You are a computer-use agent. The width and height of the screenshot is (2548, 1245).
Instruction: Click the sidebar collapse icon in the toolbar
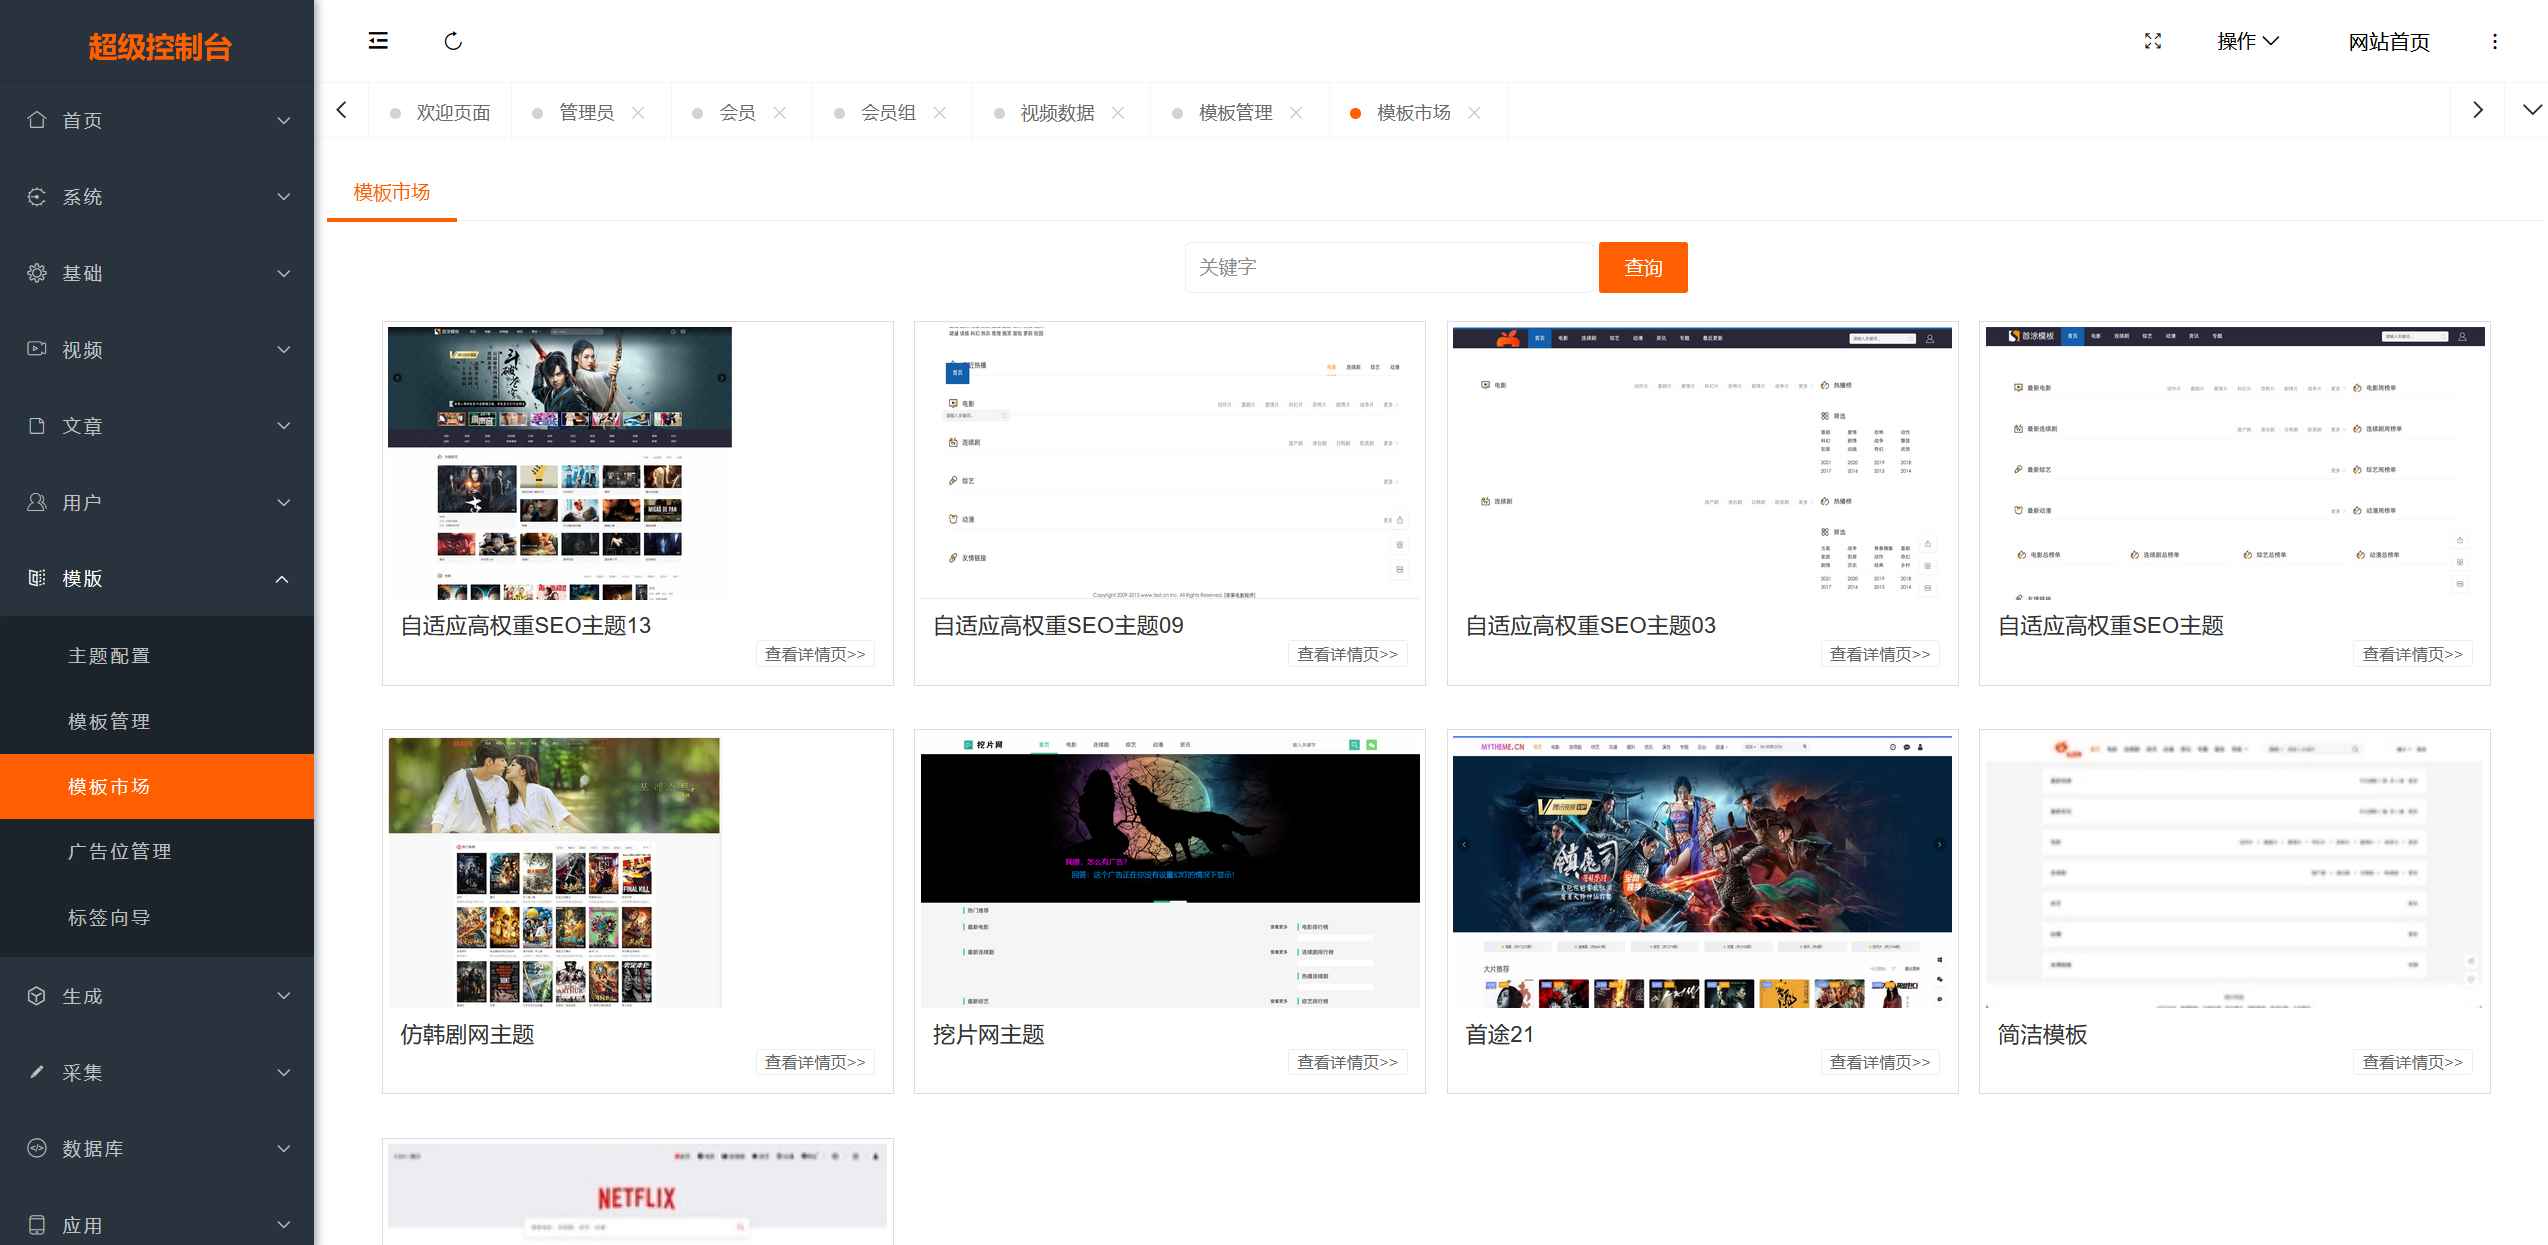(x=378, y=41)
